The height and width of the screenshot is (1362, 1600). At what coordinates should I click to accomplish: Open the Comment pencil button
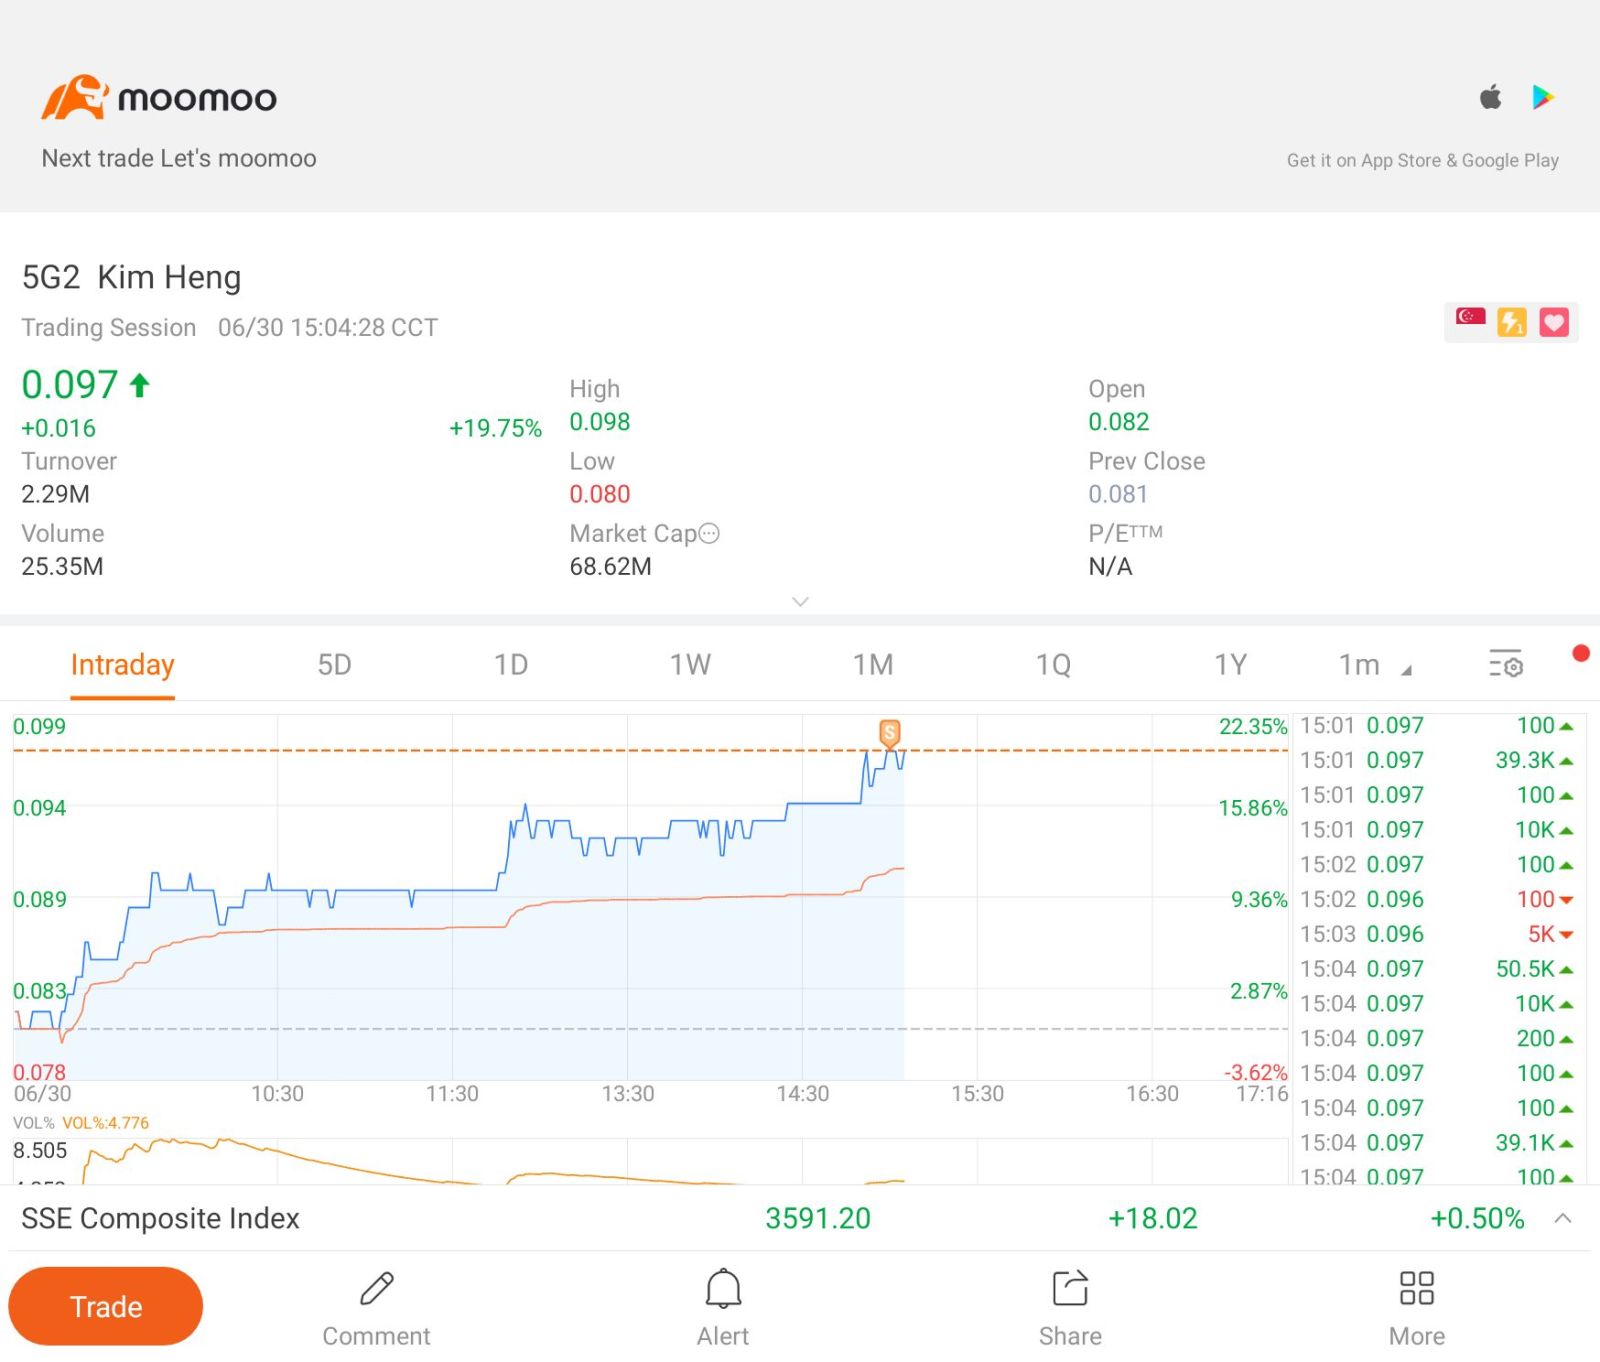376,1308
